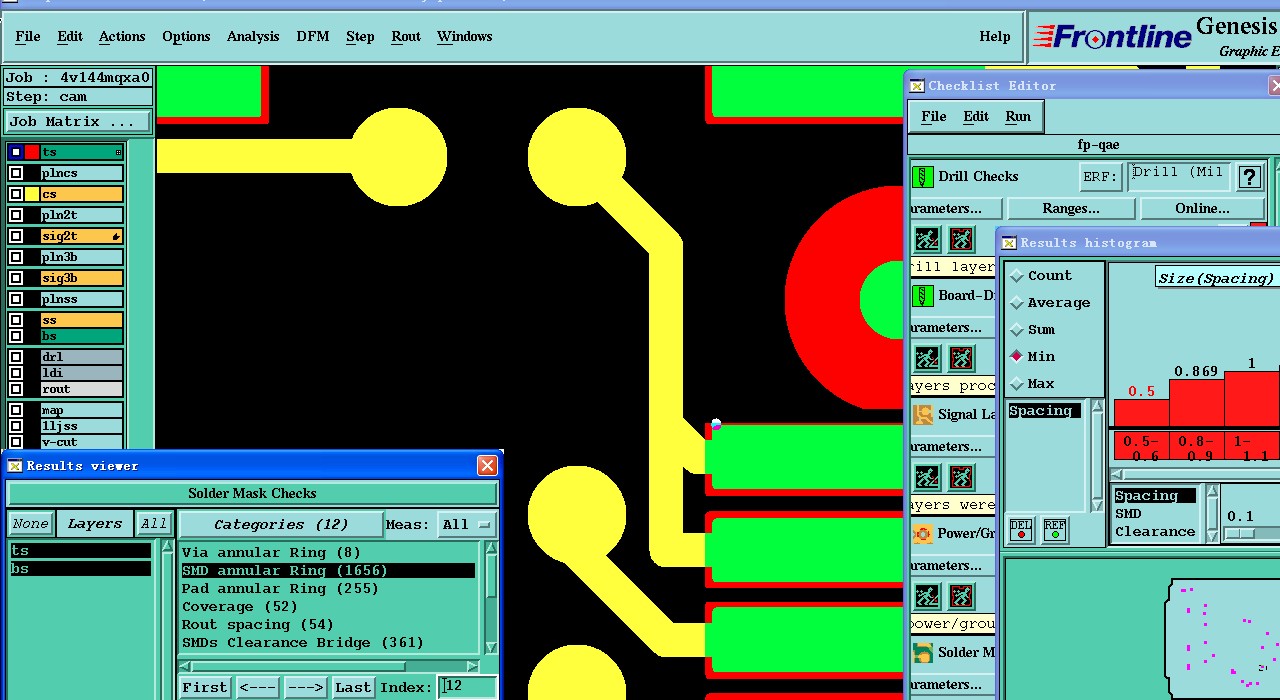Toggle display checkbox for layer plncs
This screenshot has height=700, width=1280.
click(16, 173)
